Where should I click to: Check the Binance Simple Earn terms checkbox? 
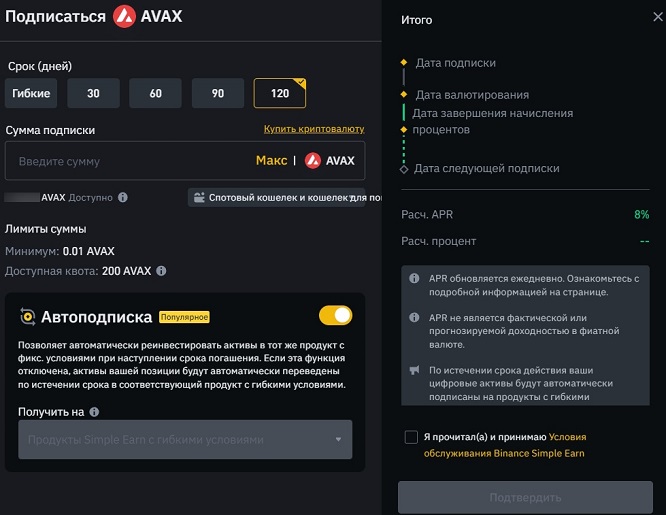pos(411,437)
